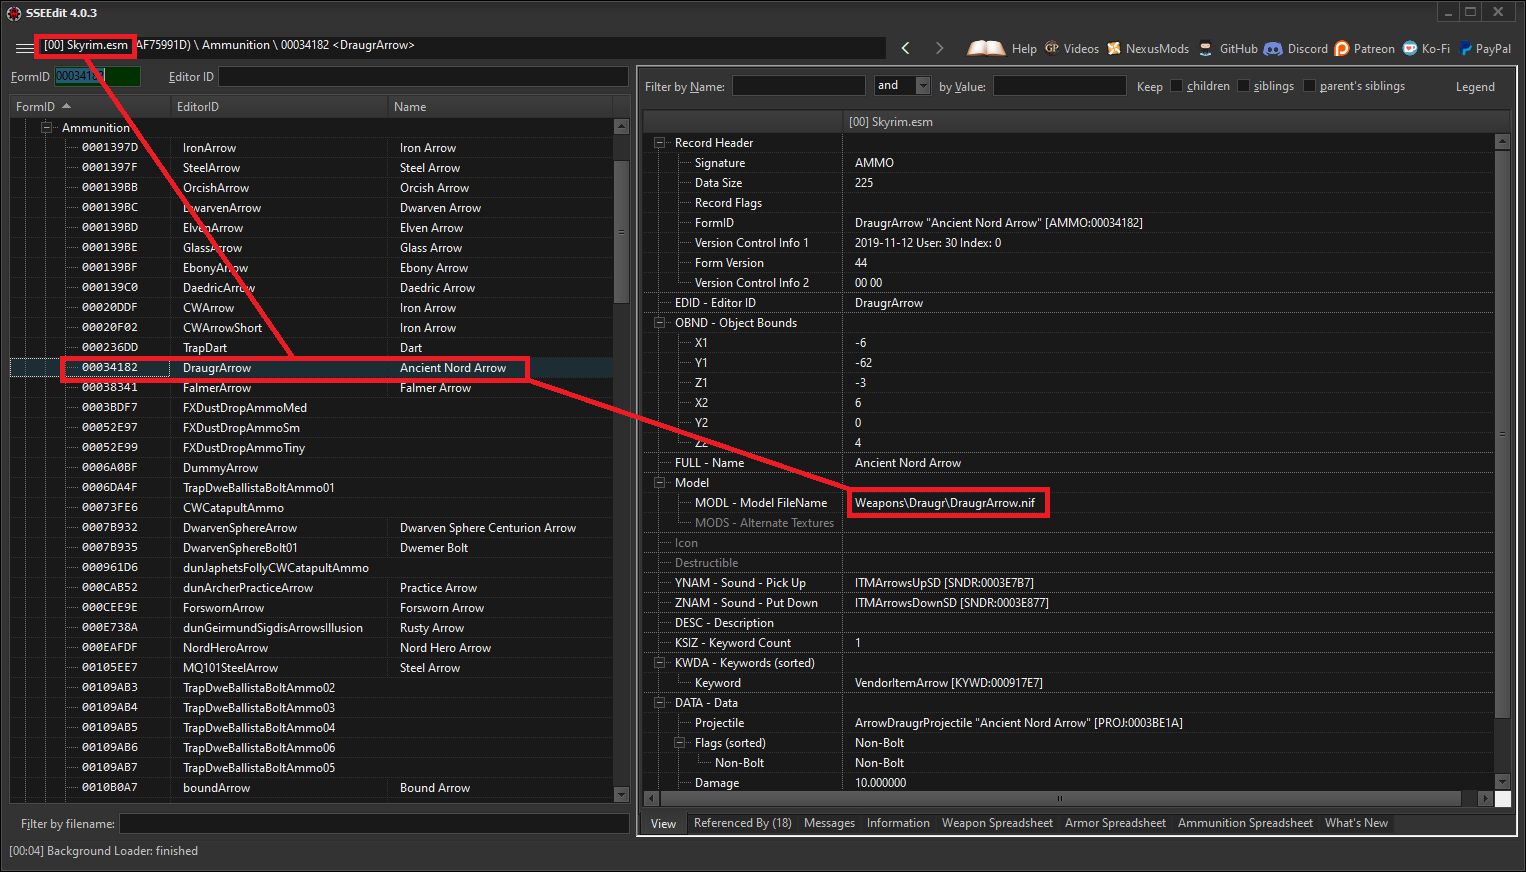Image resolution: width=1526 pixels, height=872 pixels.
Task: Select the boundArrow record row
Action: coord(312,788)
